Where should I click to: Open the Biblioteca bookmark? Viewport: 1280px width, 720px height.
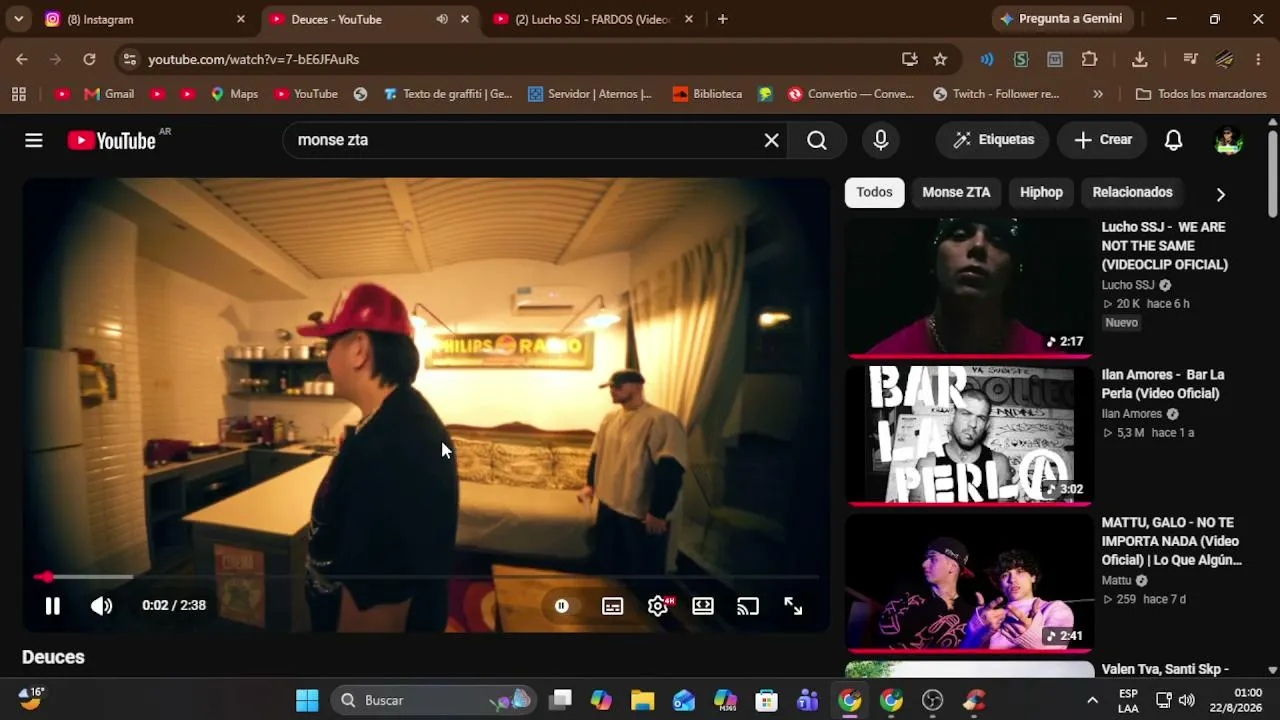707,94
